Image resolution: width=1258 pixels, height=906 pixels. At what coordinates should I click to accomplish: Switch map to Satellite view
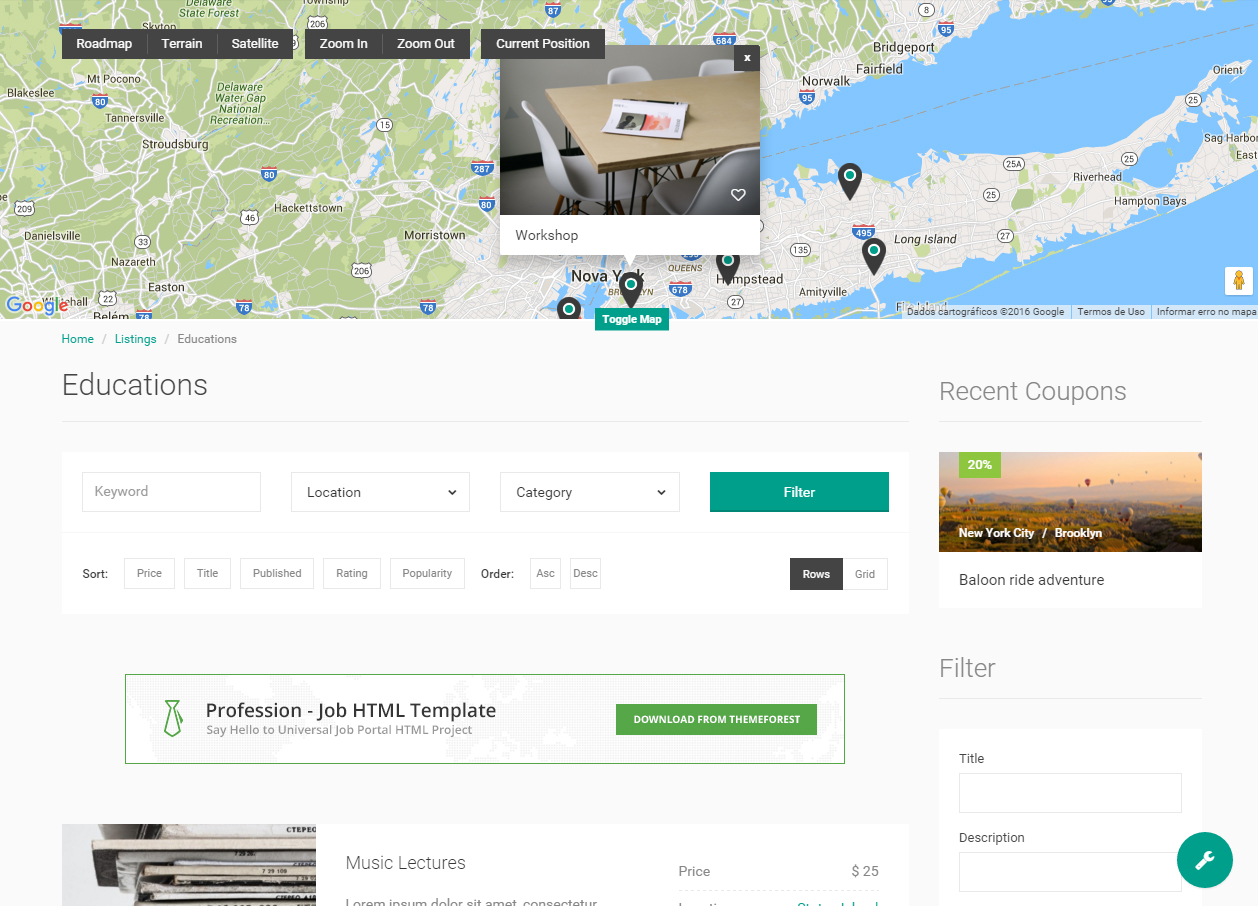(255, 44)
